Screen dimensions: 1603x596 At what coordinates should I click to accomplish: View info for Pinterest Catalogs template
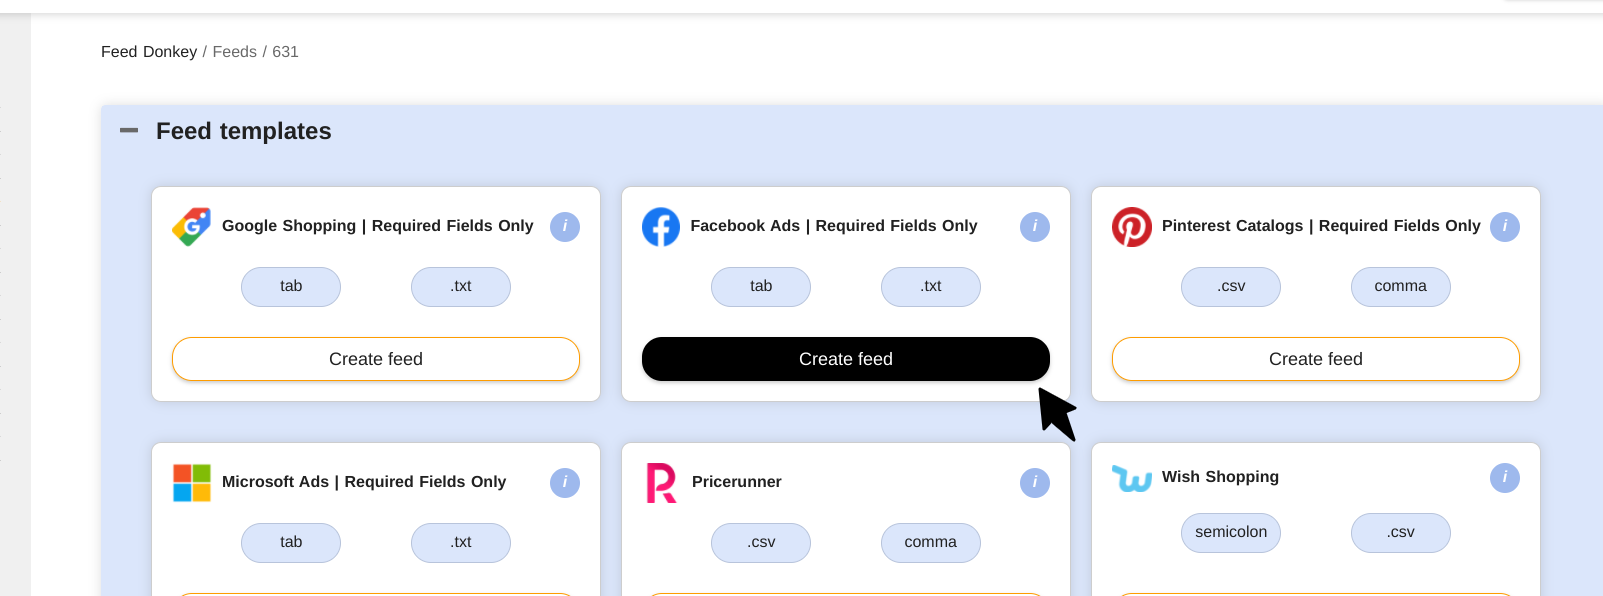(1505, 227)
